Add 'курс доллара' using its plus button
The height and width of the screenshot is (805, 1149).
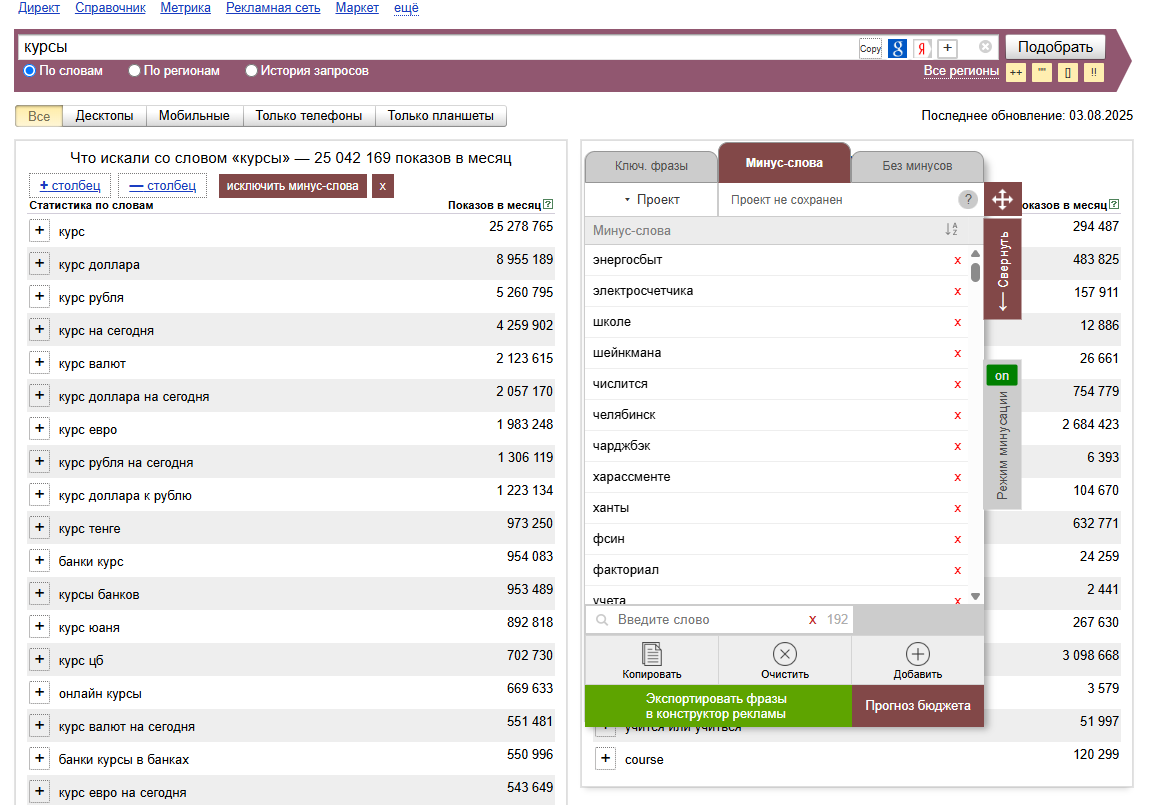40,264
